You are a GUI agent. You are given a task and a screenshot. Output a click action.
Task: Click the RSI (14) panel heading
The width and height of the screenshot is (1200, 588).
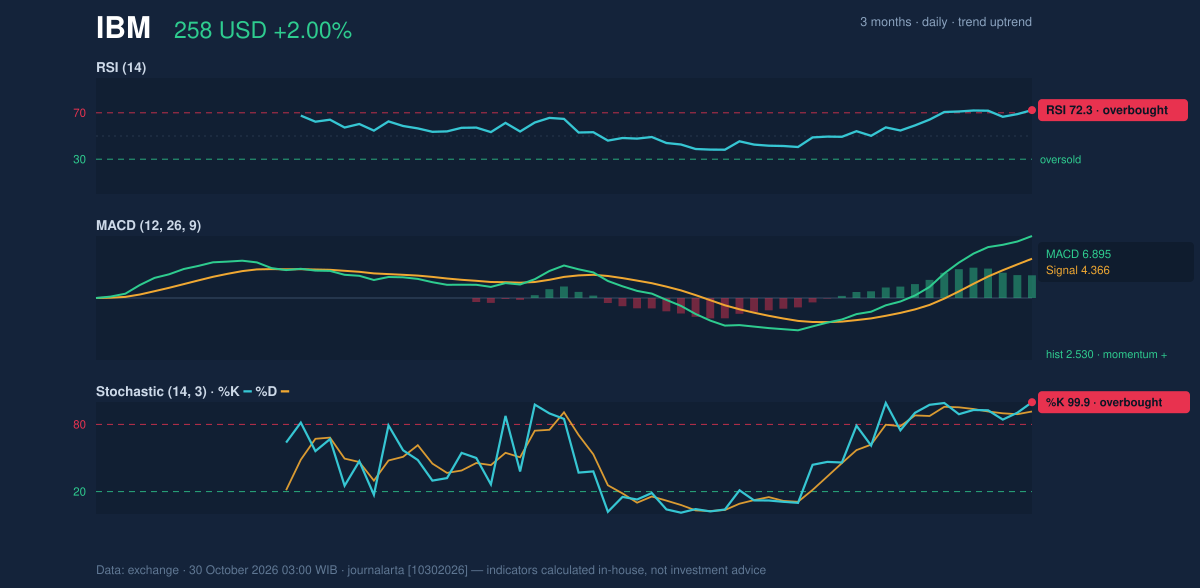[121, 67]
